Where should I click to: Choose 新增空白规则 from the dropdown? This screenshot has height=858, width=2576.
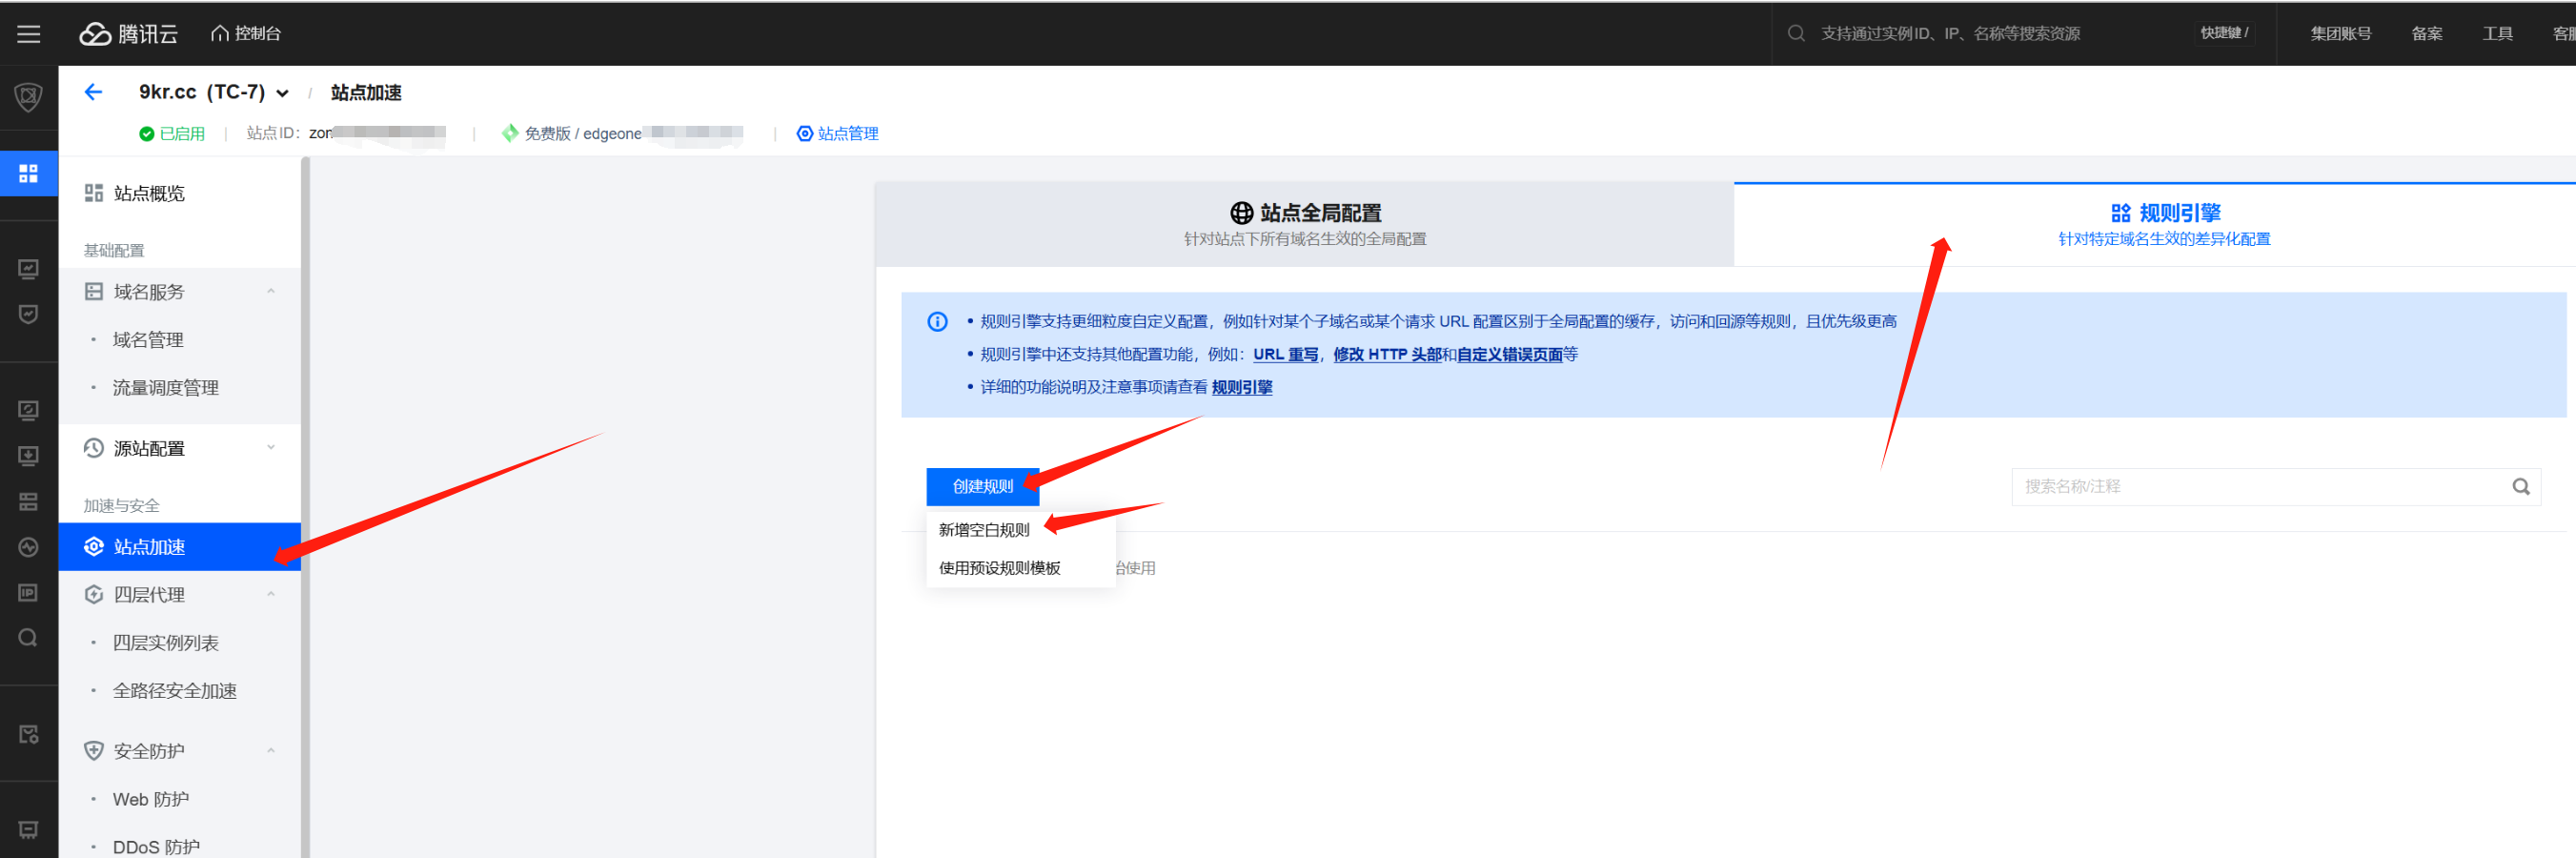click(1021, 530)
